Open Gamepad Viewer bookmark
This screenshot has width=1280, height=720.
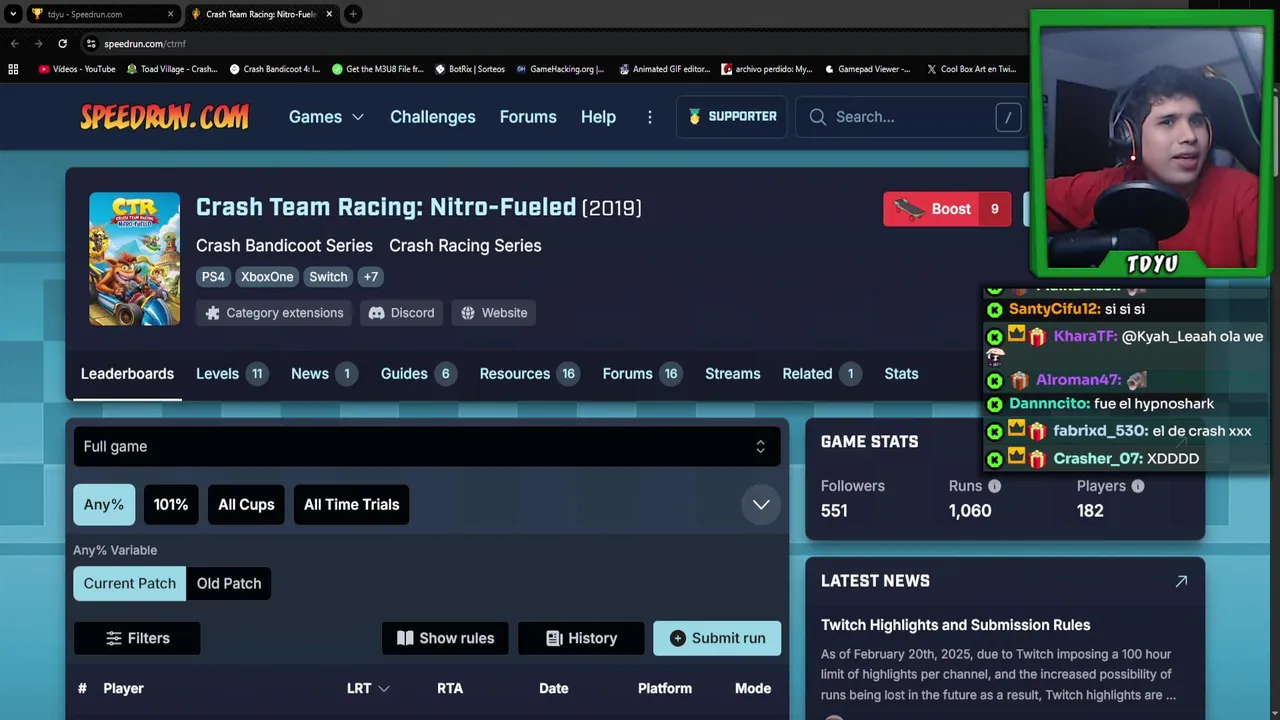[867, 69]
